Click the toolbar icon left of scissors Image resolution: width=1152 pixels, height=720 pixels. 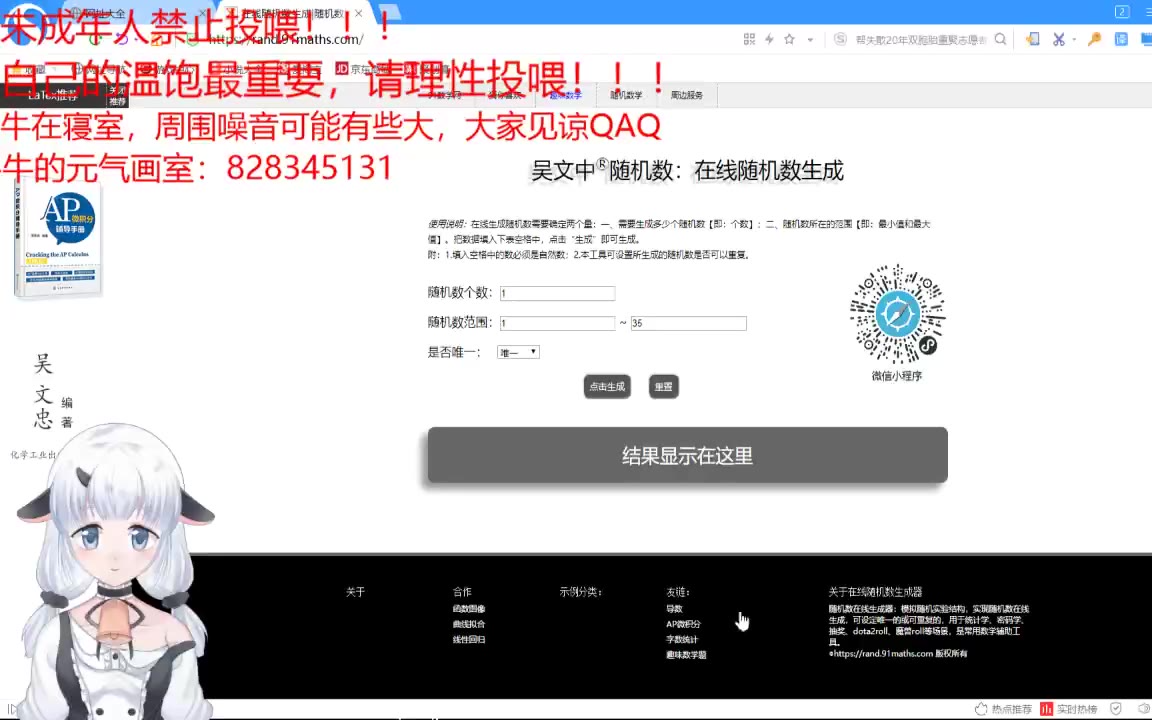1032,39
